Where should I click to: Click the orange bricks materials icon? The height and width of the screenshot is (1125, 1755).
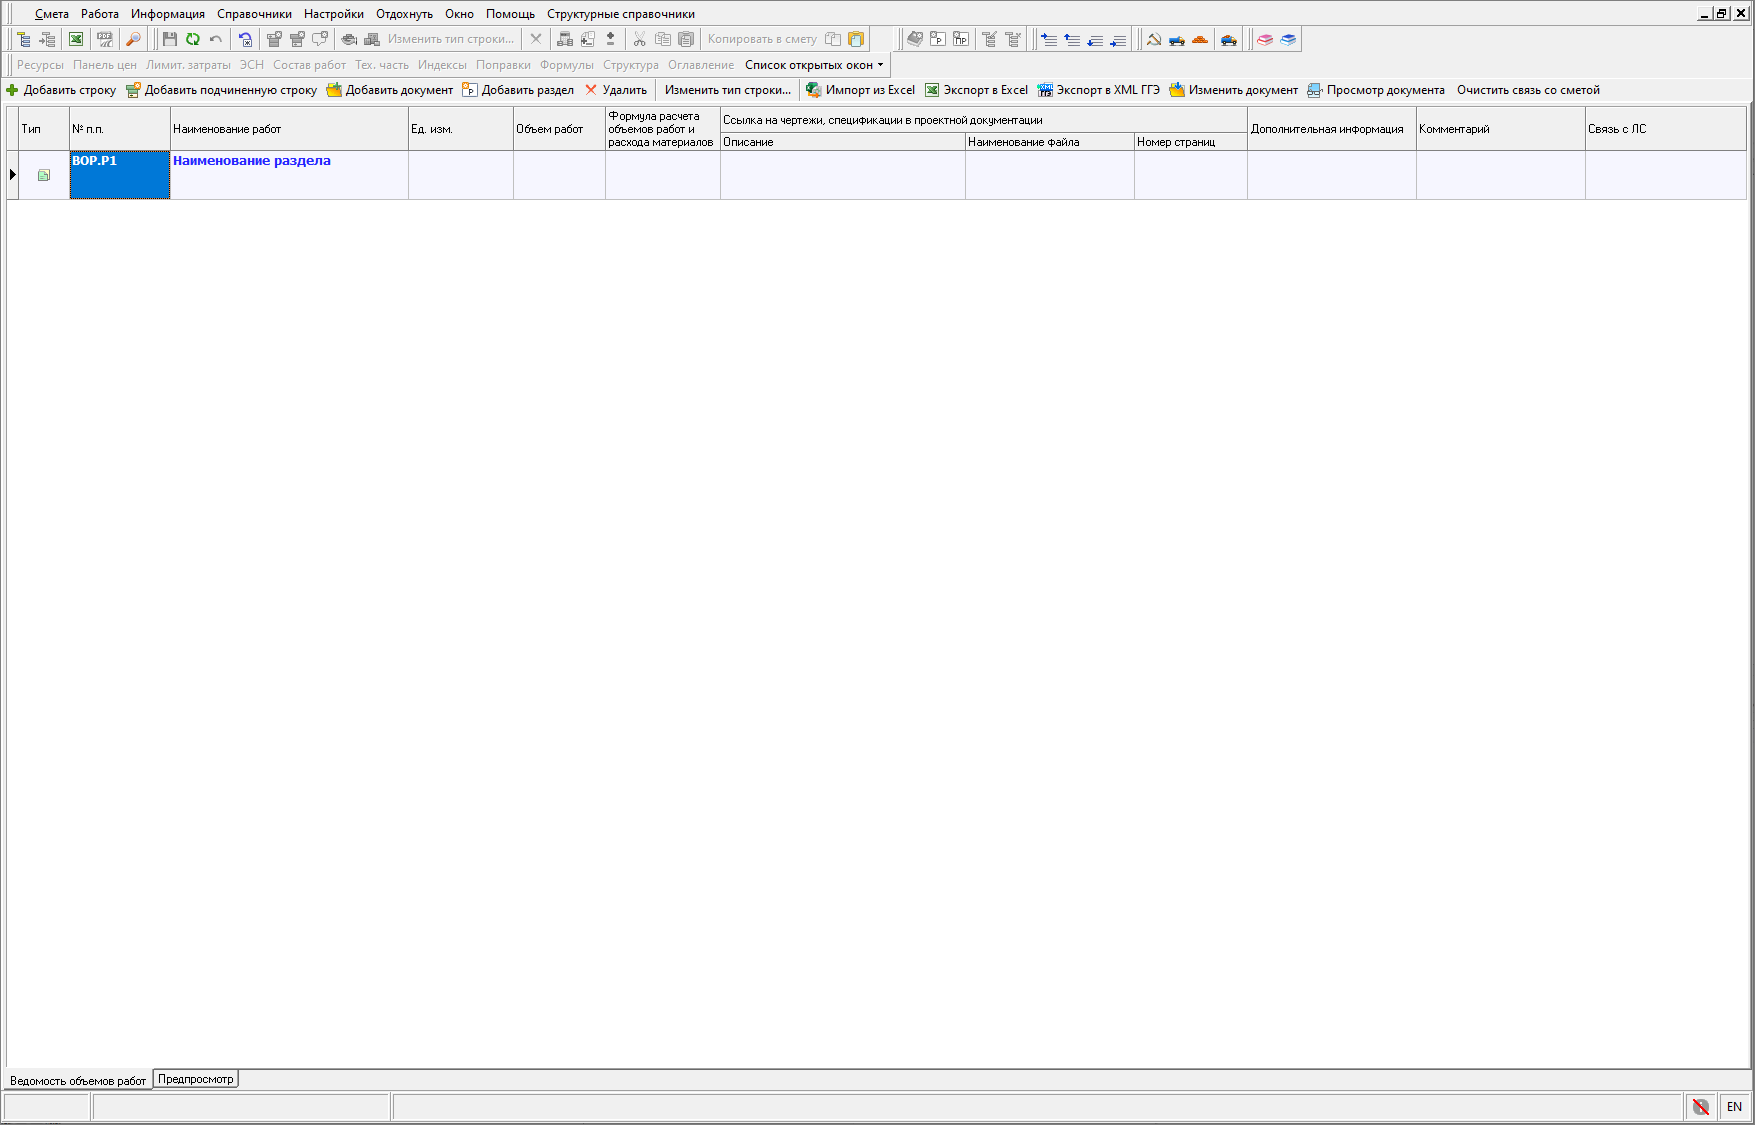[1200, 39]
